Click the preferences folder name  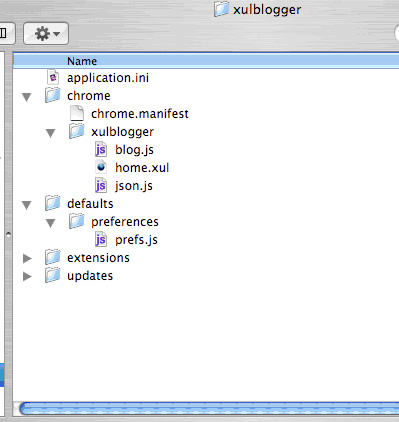(125, 222)
